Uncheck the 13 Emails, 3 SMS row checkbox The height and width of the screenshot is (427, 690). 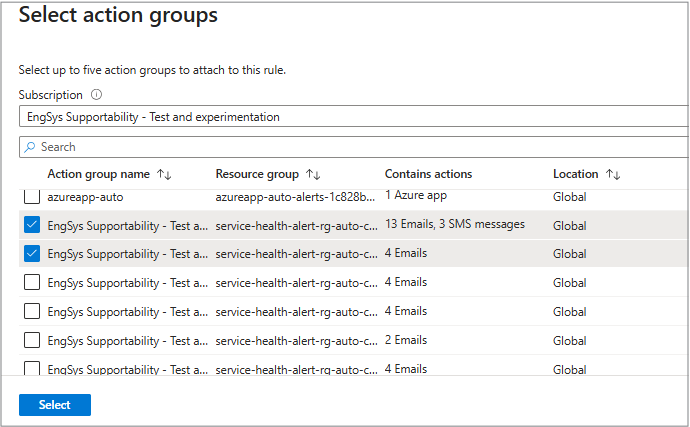[x=32, y=225]
